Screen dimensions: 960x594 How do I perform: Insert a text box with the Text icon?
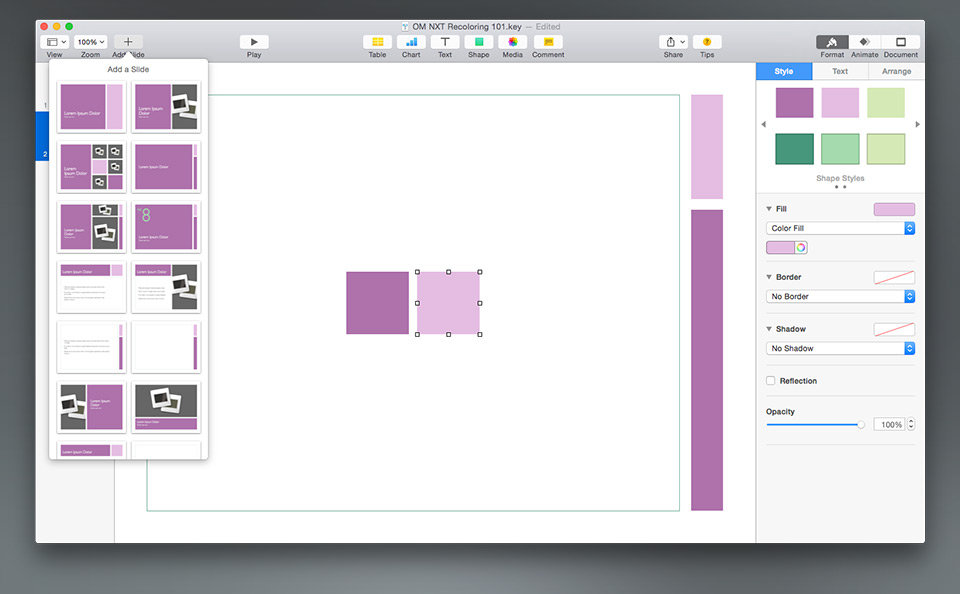[444, 43]
